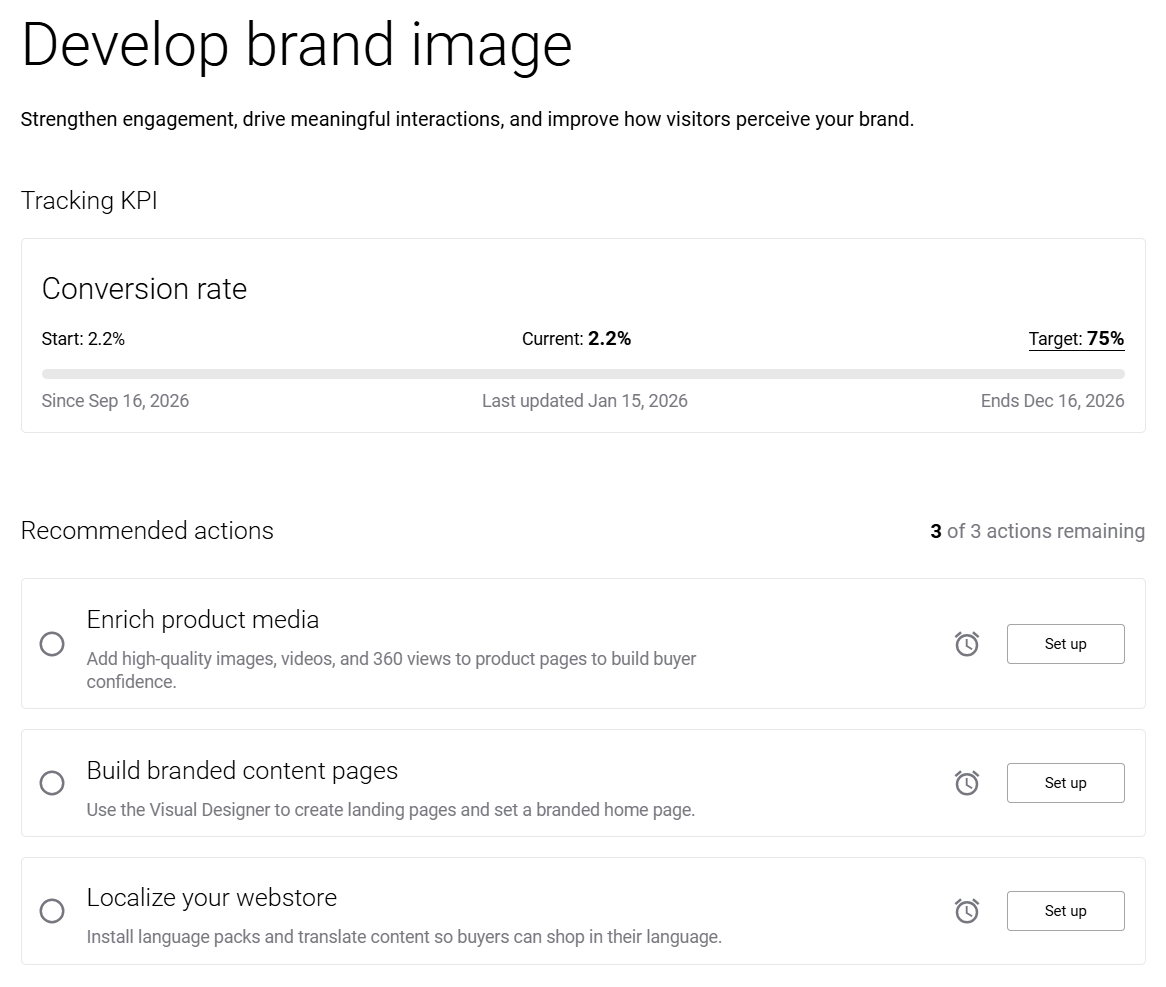Screen dimensions: 1166x987
Task: Select the Build branded content pages title
Action: [x=242, y=771]
